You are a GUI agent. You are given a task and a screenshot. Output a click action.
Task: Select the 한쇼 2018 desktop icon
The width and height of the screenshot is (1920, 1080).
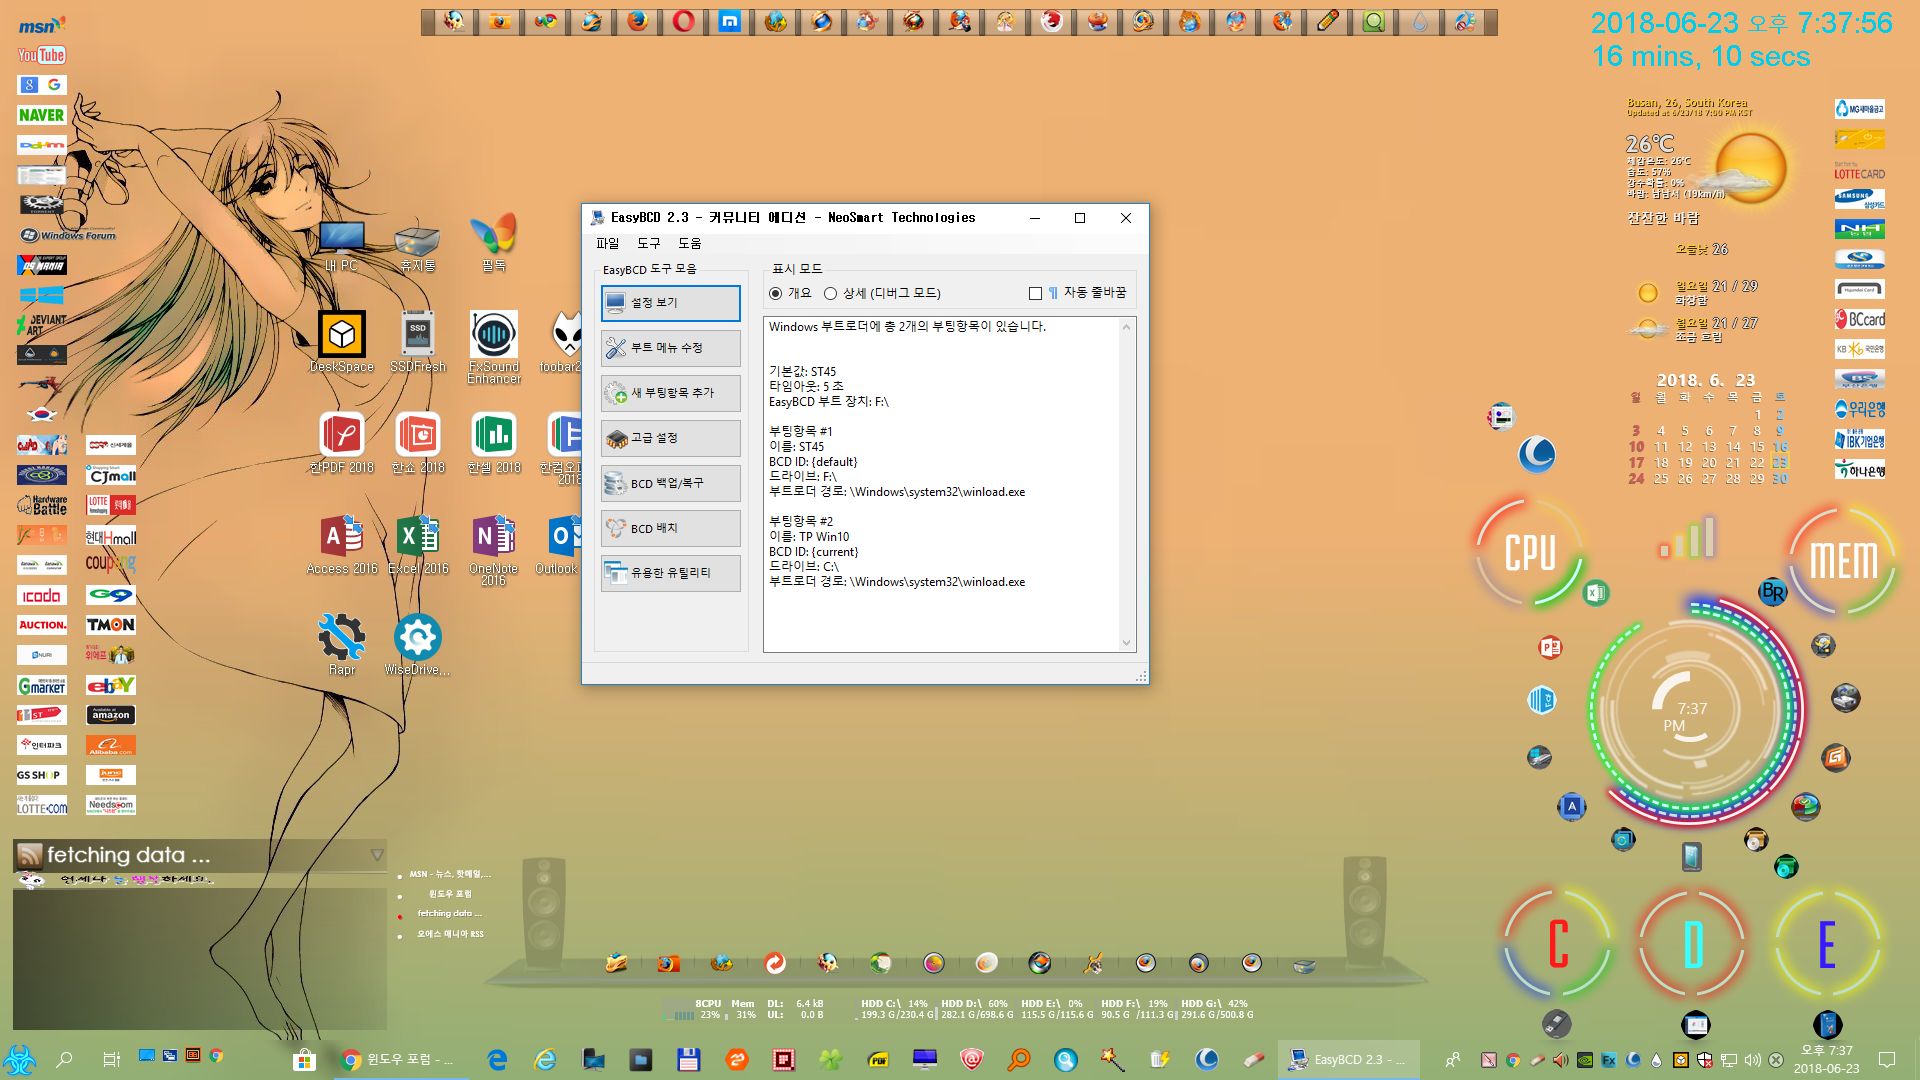pos(418,444)
